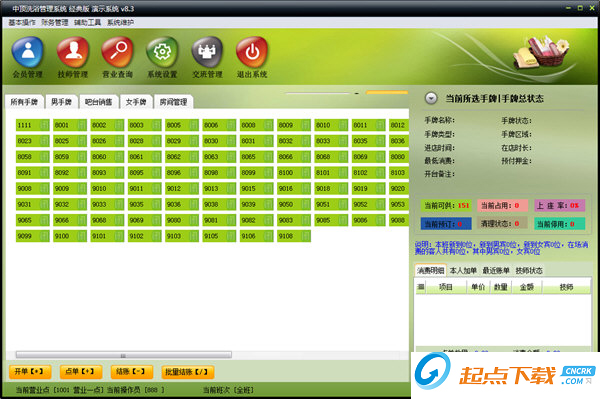The height and width of the screenshot is (399, 600).
Task: Collapse the 当前所选手牌 panel arrow
Action: (431, 98)
